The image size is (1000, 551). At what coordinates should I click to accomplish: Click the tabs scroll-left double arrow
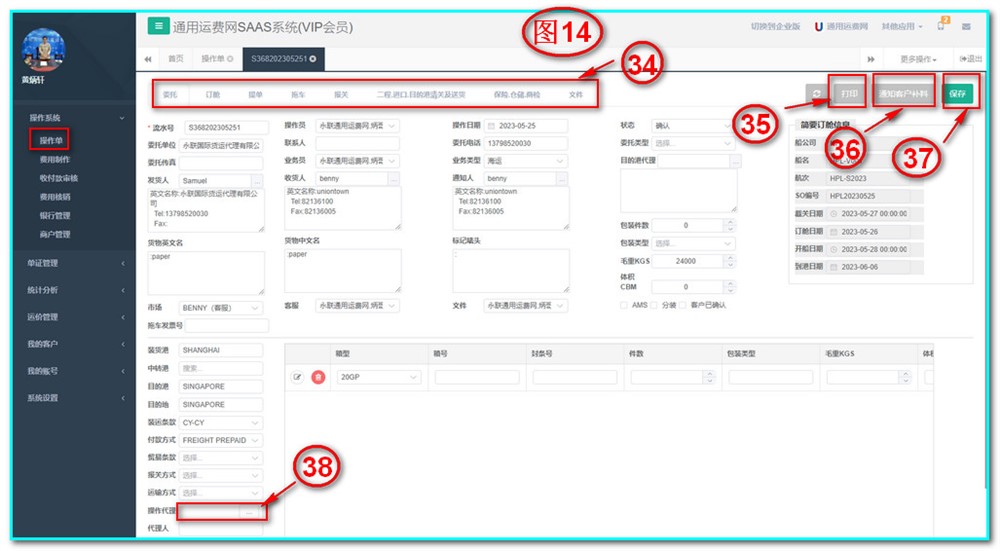(149, 60)
